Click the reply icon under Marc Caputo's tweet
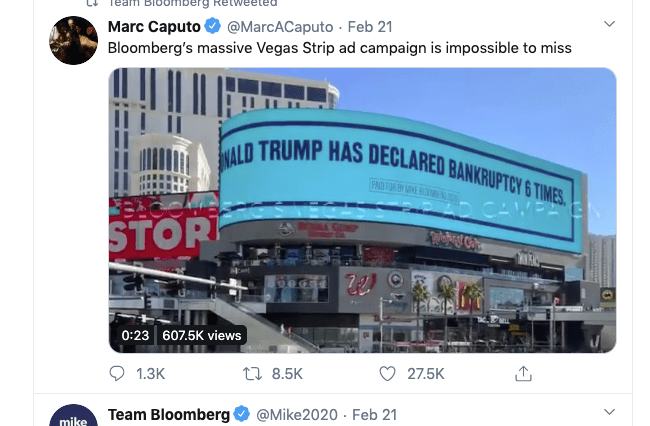 [117, 373]
